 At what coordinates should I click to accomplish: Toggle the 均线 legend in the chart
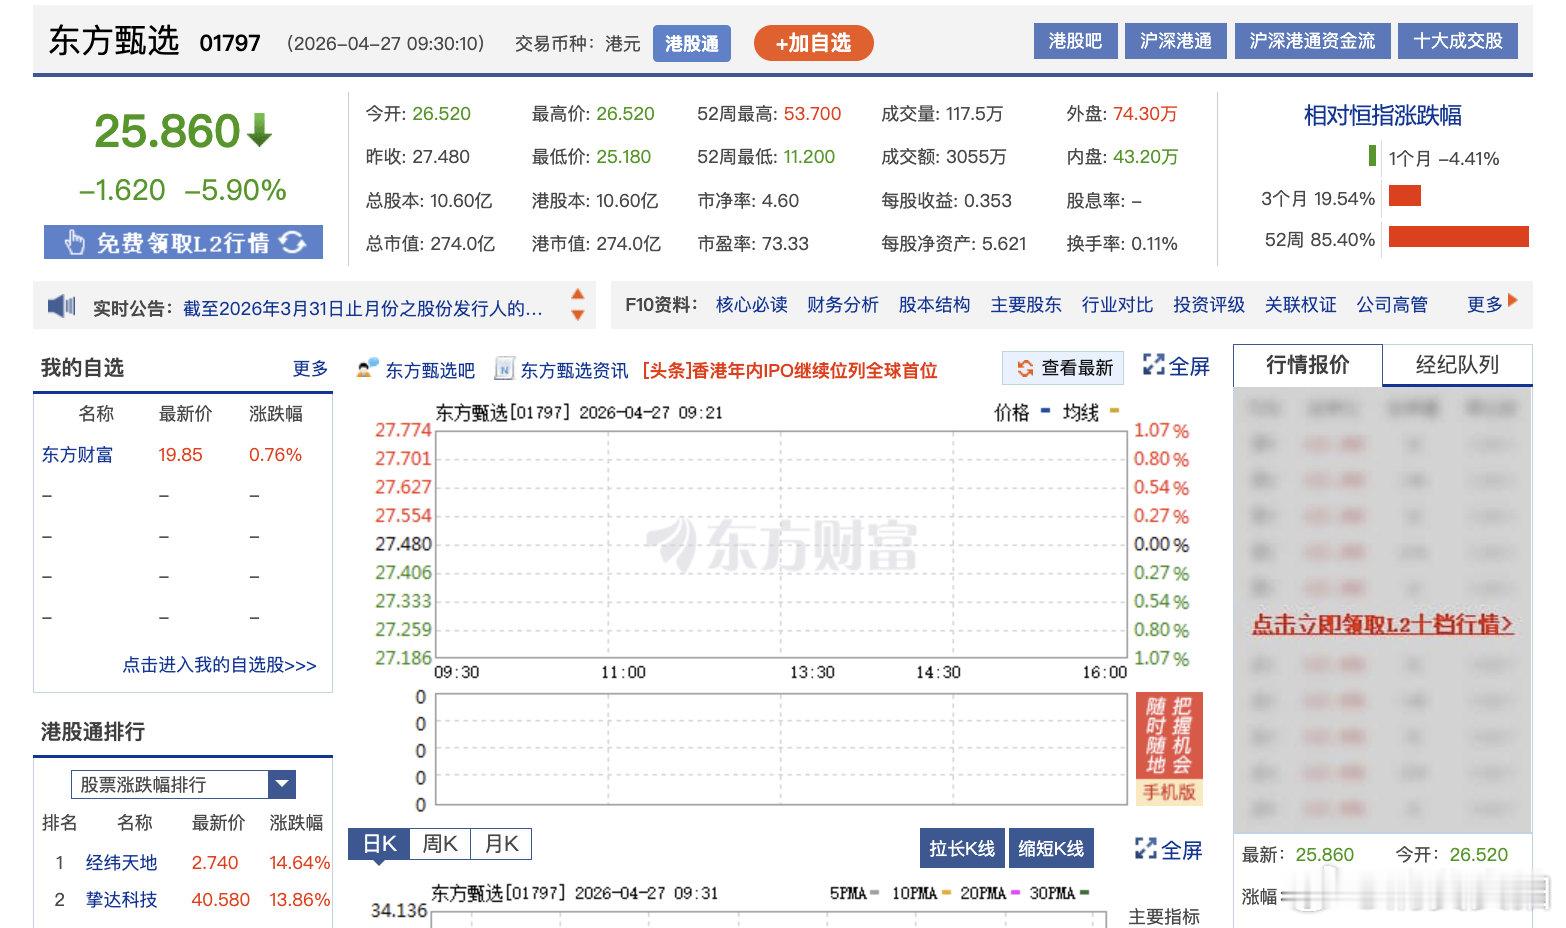[1083, 412]
